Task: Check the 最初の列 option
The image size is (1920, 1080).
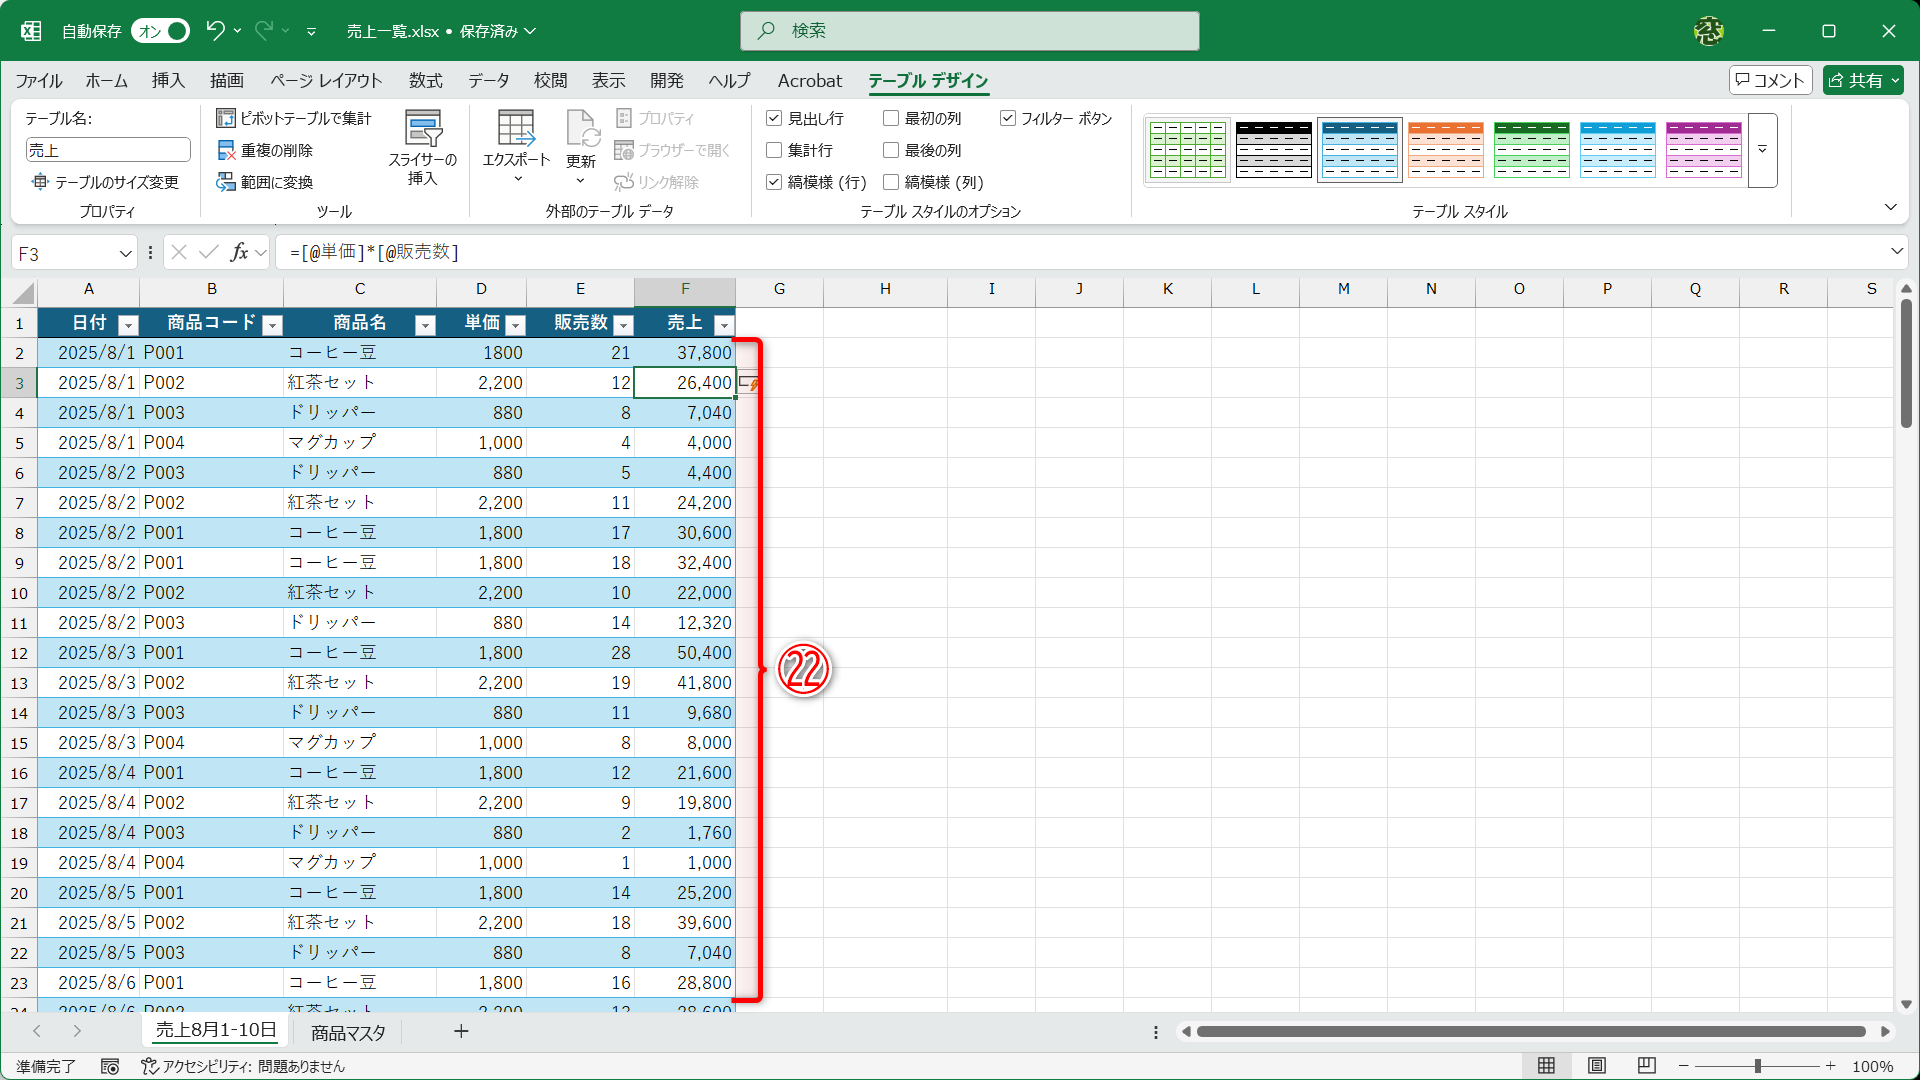Action: point(891,118)
